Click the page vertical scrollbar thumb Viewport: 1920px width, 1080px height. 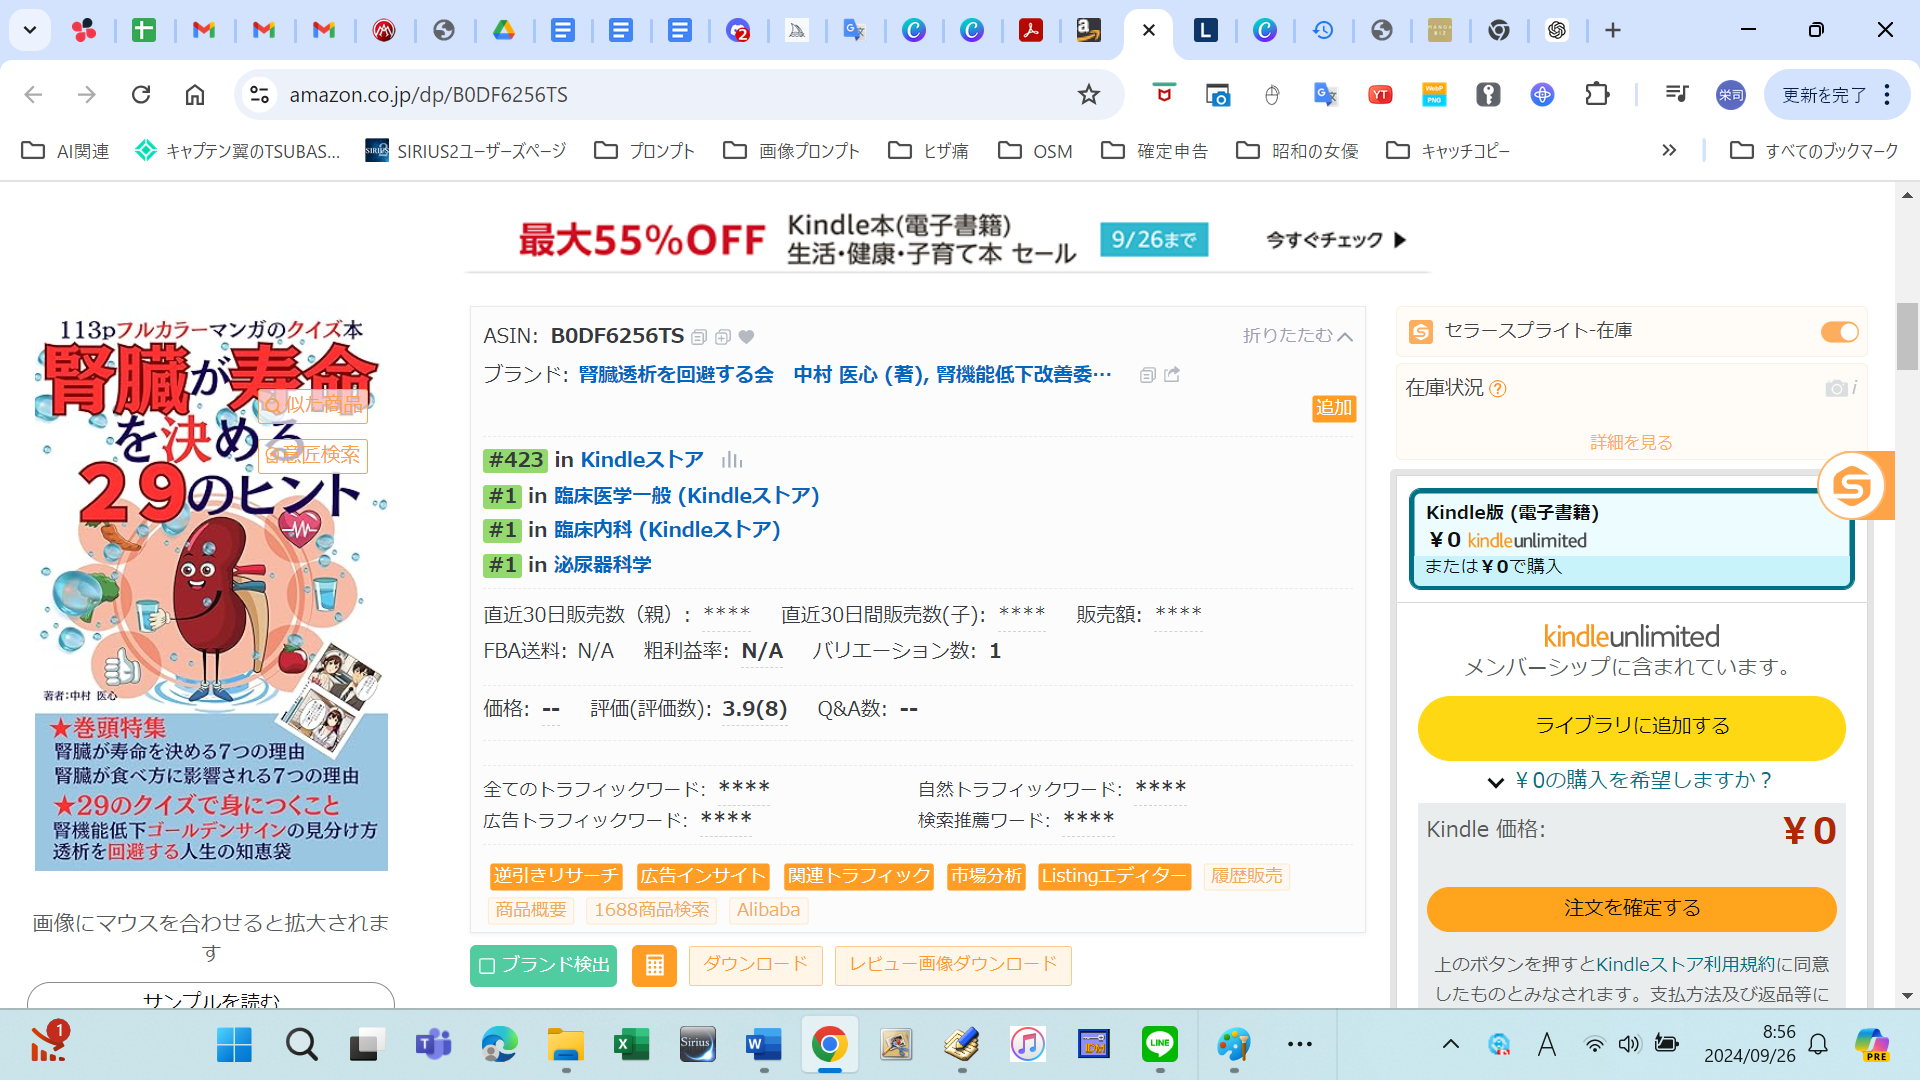click(x=1907, y=336)
